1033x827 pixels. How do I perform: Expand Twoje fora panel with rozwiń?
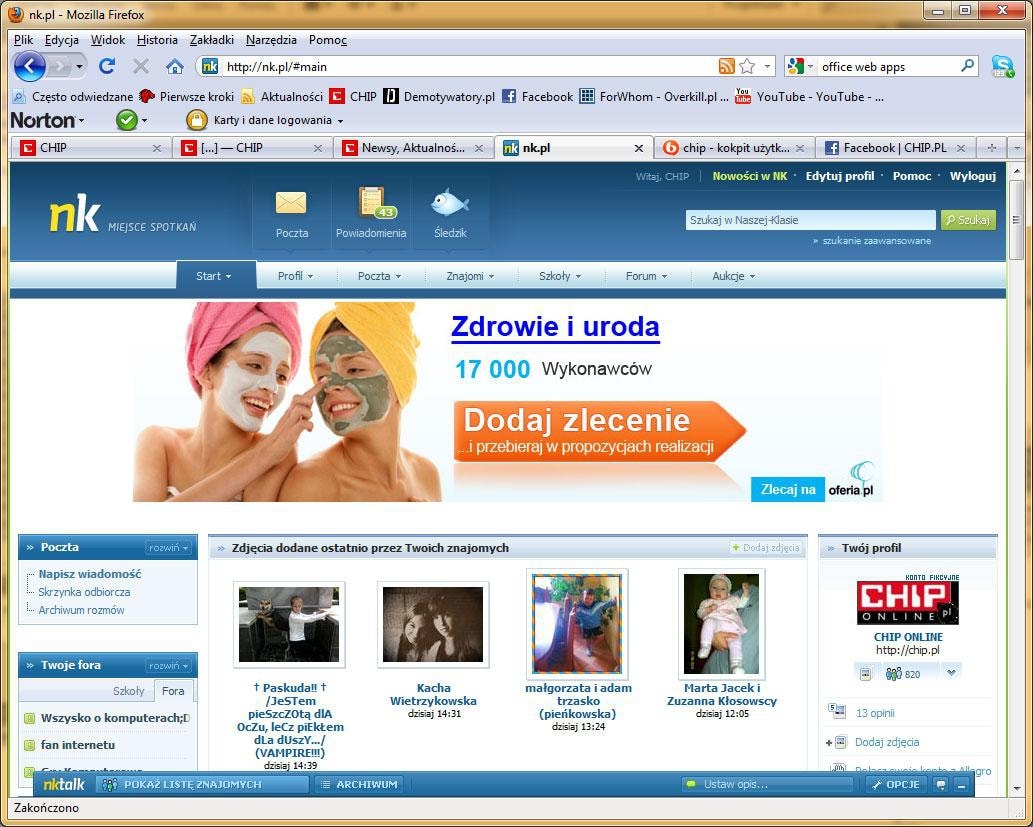tap(169, 666)
